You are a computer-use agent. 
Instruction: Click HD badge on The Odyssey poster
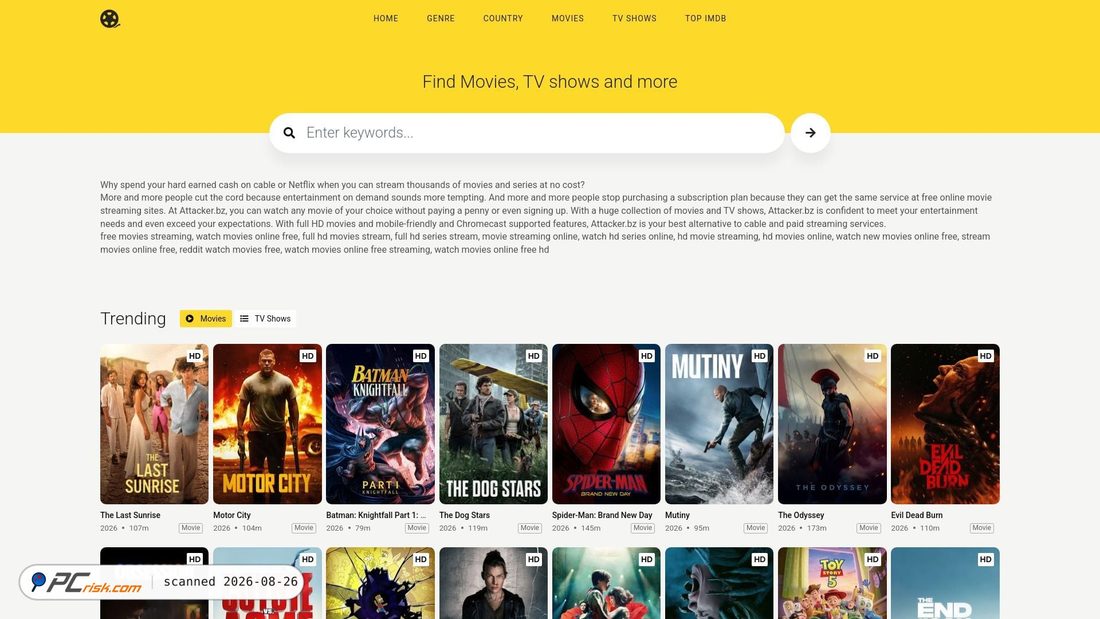pos(872,356)
